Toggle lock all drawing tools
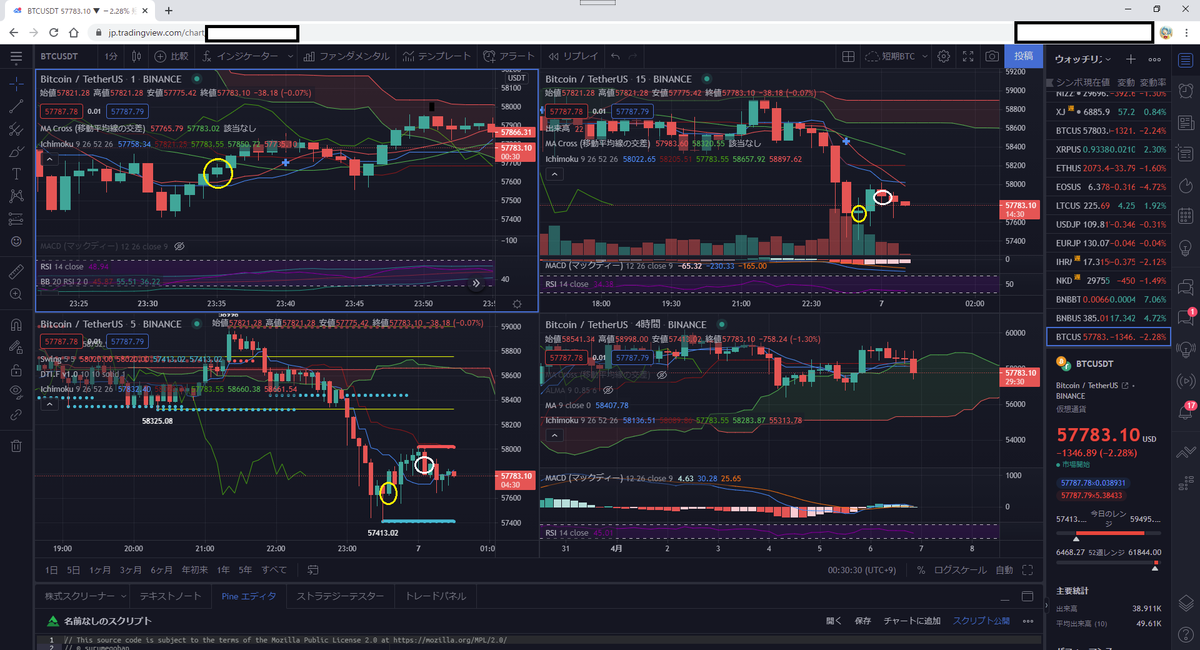This screenshot has width=1200, height=650. pyautogui.click(x=16, y=370)
